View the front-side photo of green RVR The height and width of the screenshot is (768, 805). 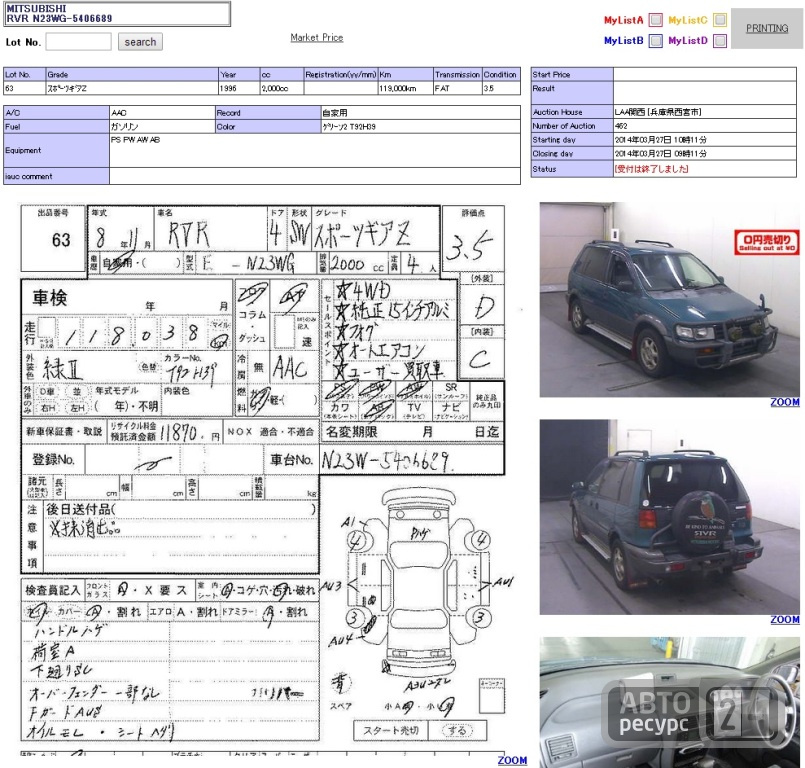point(669,300)
